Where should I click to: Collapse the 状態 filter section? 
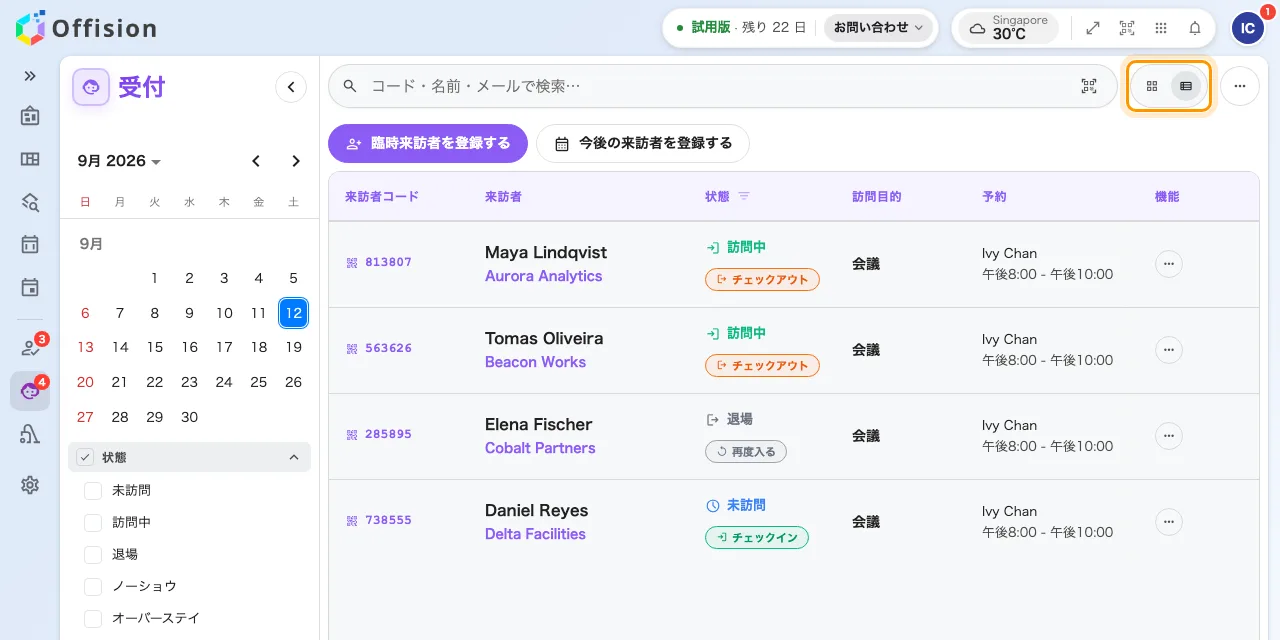point(294,457)
